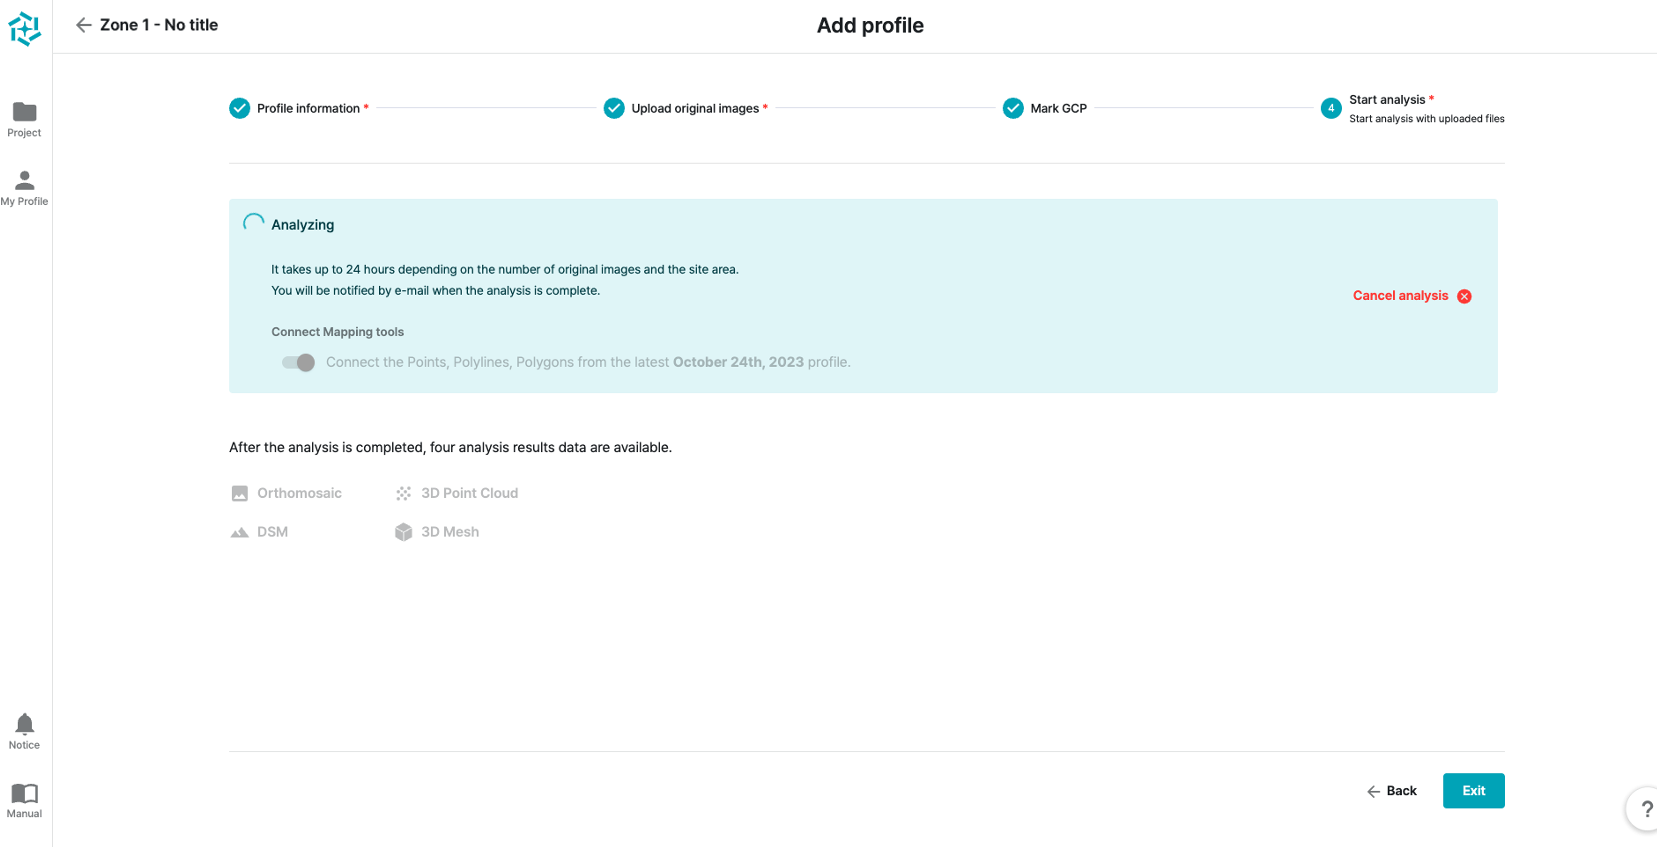Click the Orthomosaic image icon
Image resolution: width=1659 pixels, height=847 pixels.
tap(240, 493)
